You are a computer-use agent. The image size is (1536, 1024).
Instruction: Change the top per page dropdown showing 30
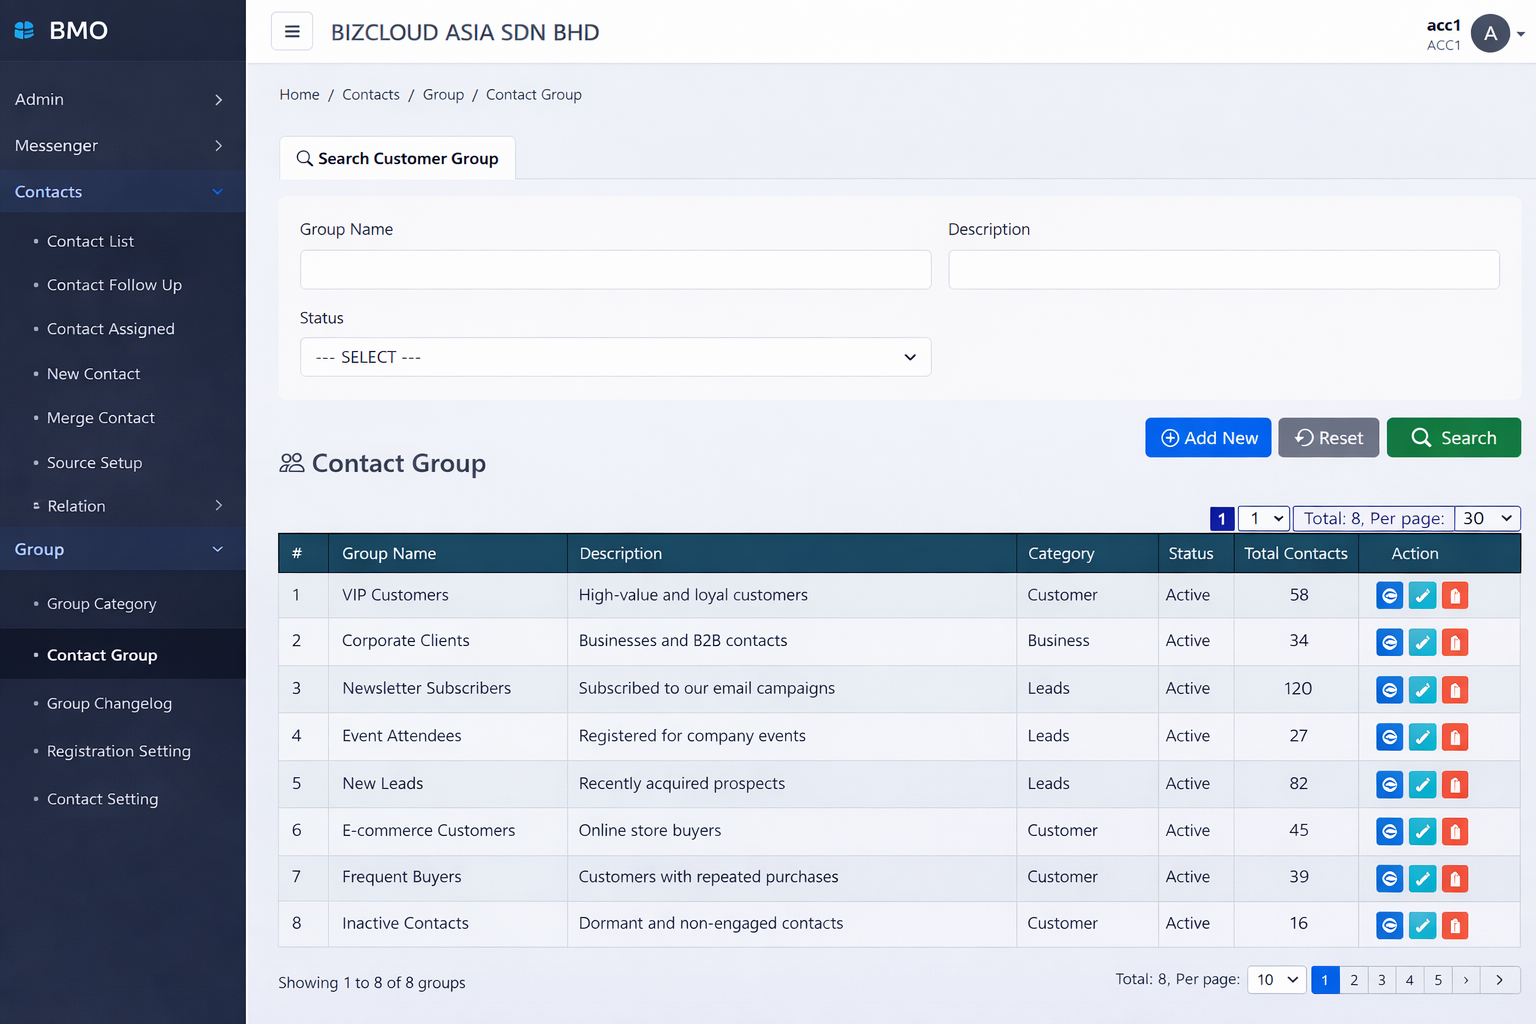coord(1487,518)
